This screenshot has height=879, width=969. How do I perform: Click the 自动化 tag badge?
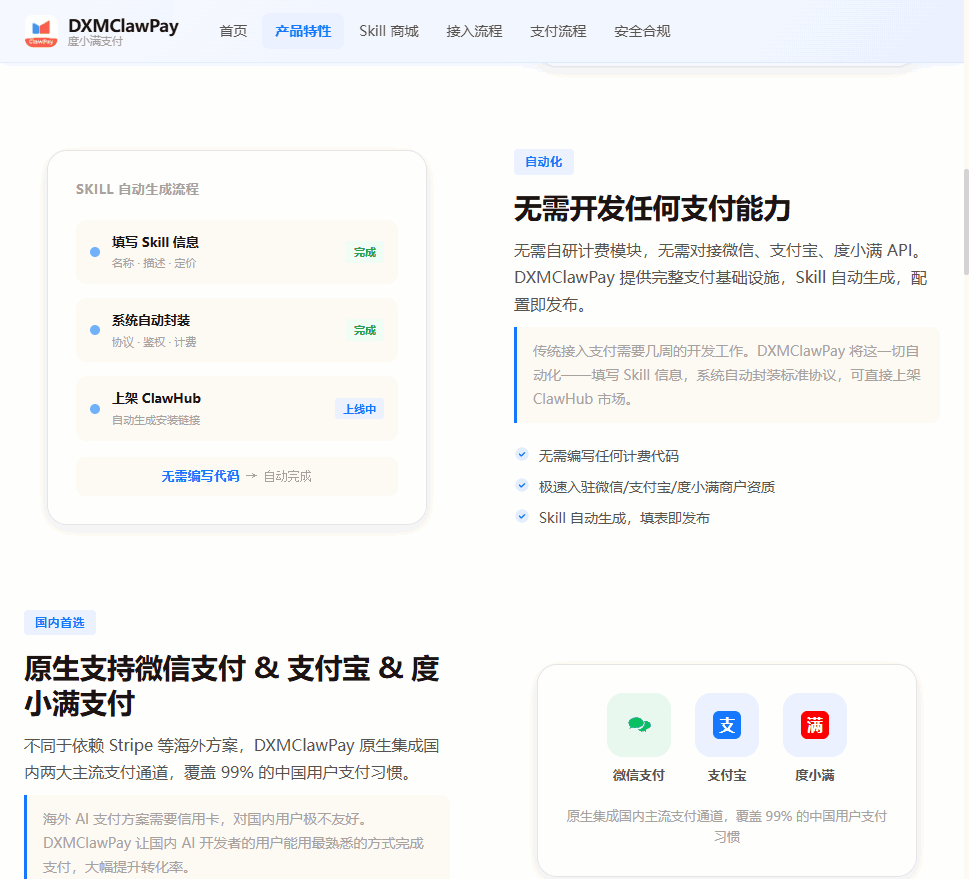(544, 162)
